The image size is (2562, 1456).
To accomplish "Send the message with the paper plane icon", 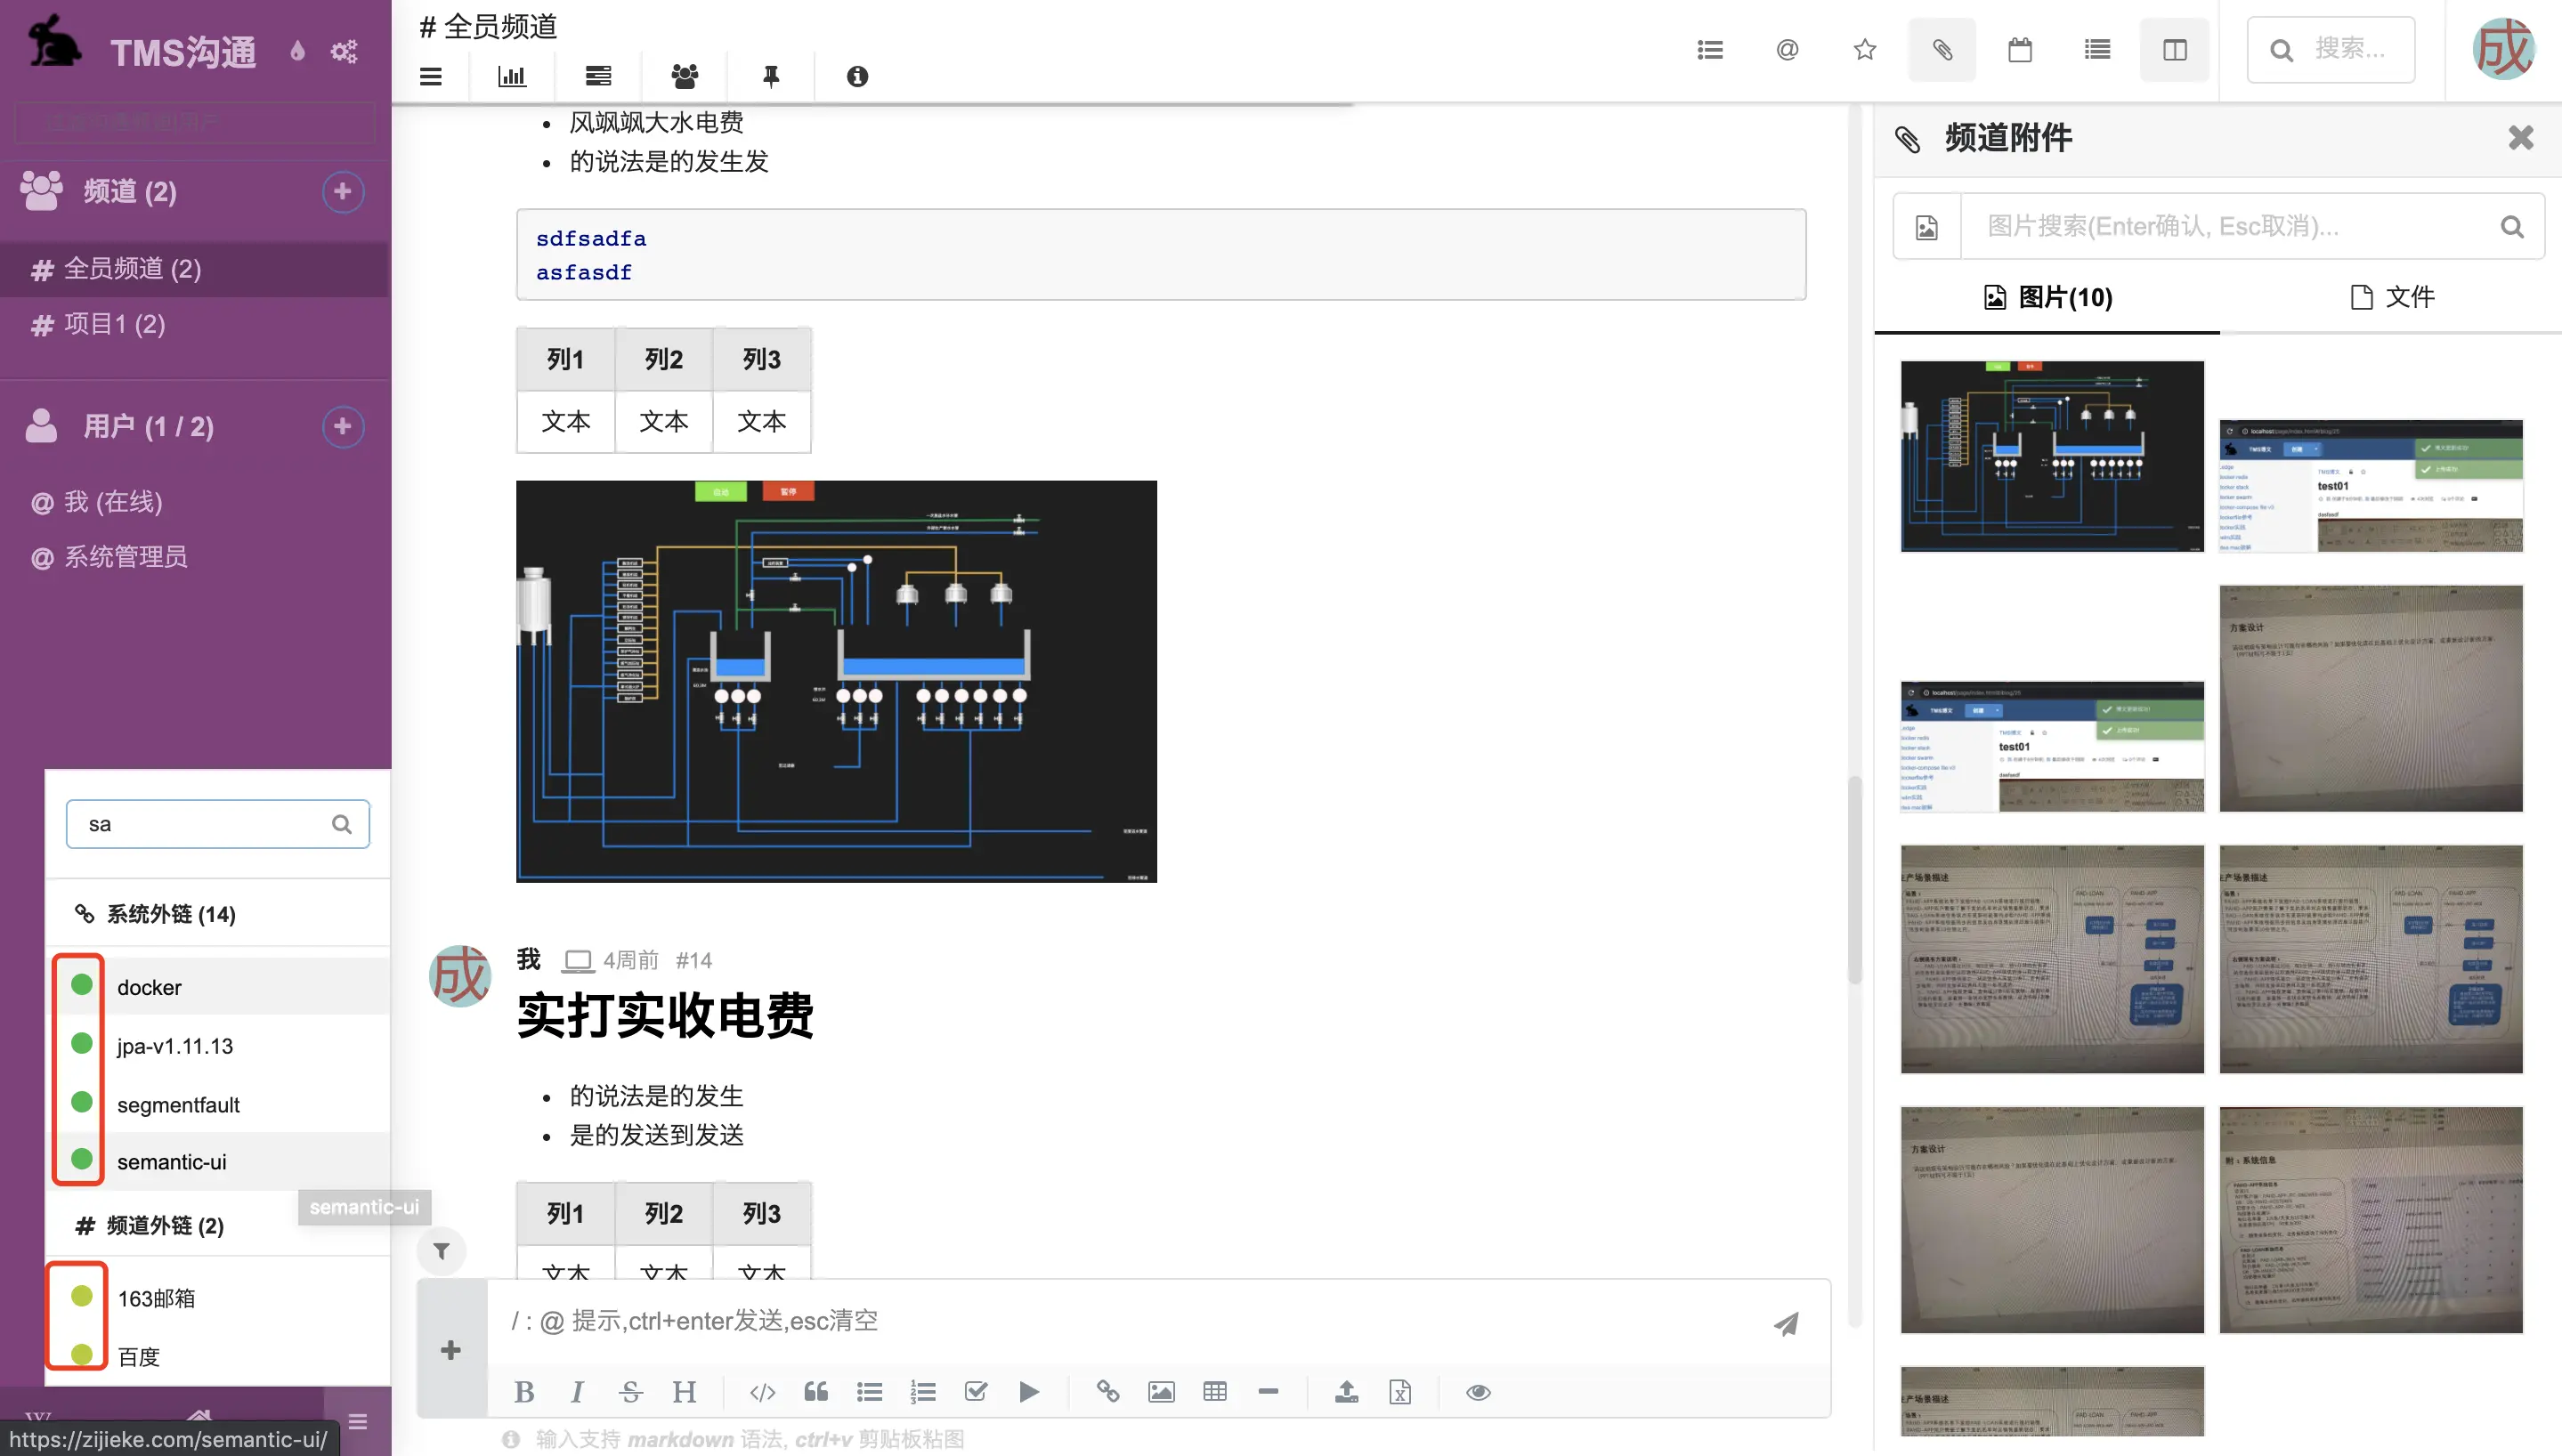I will pos(1786,1323).
